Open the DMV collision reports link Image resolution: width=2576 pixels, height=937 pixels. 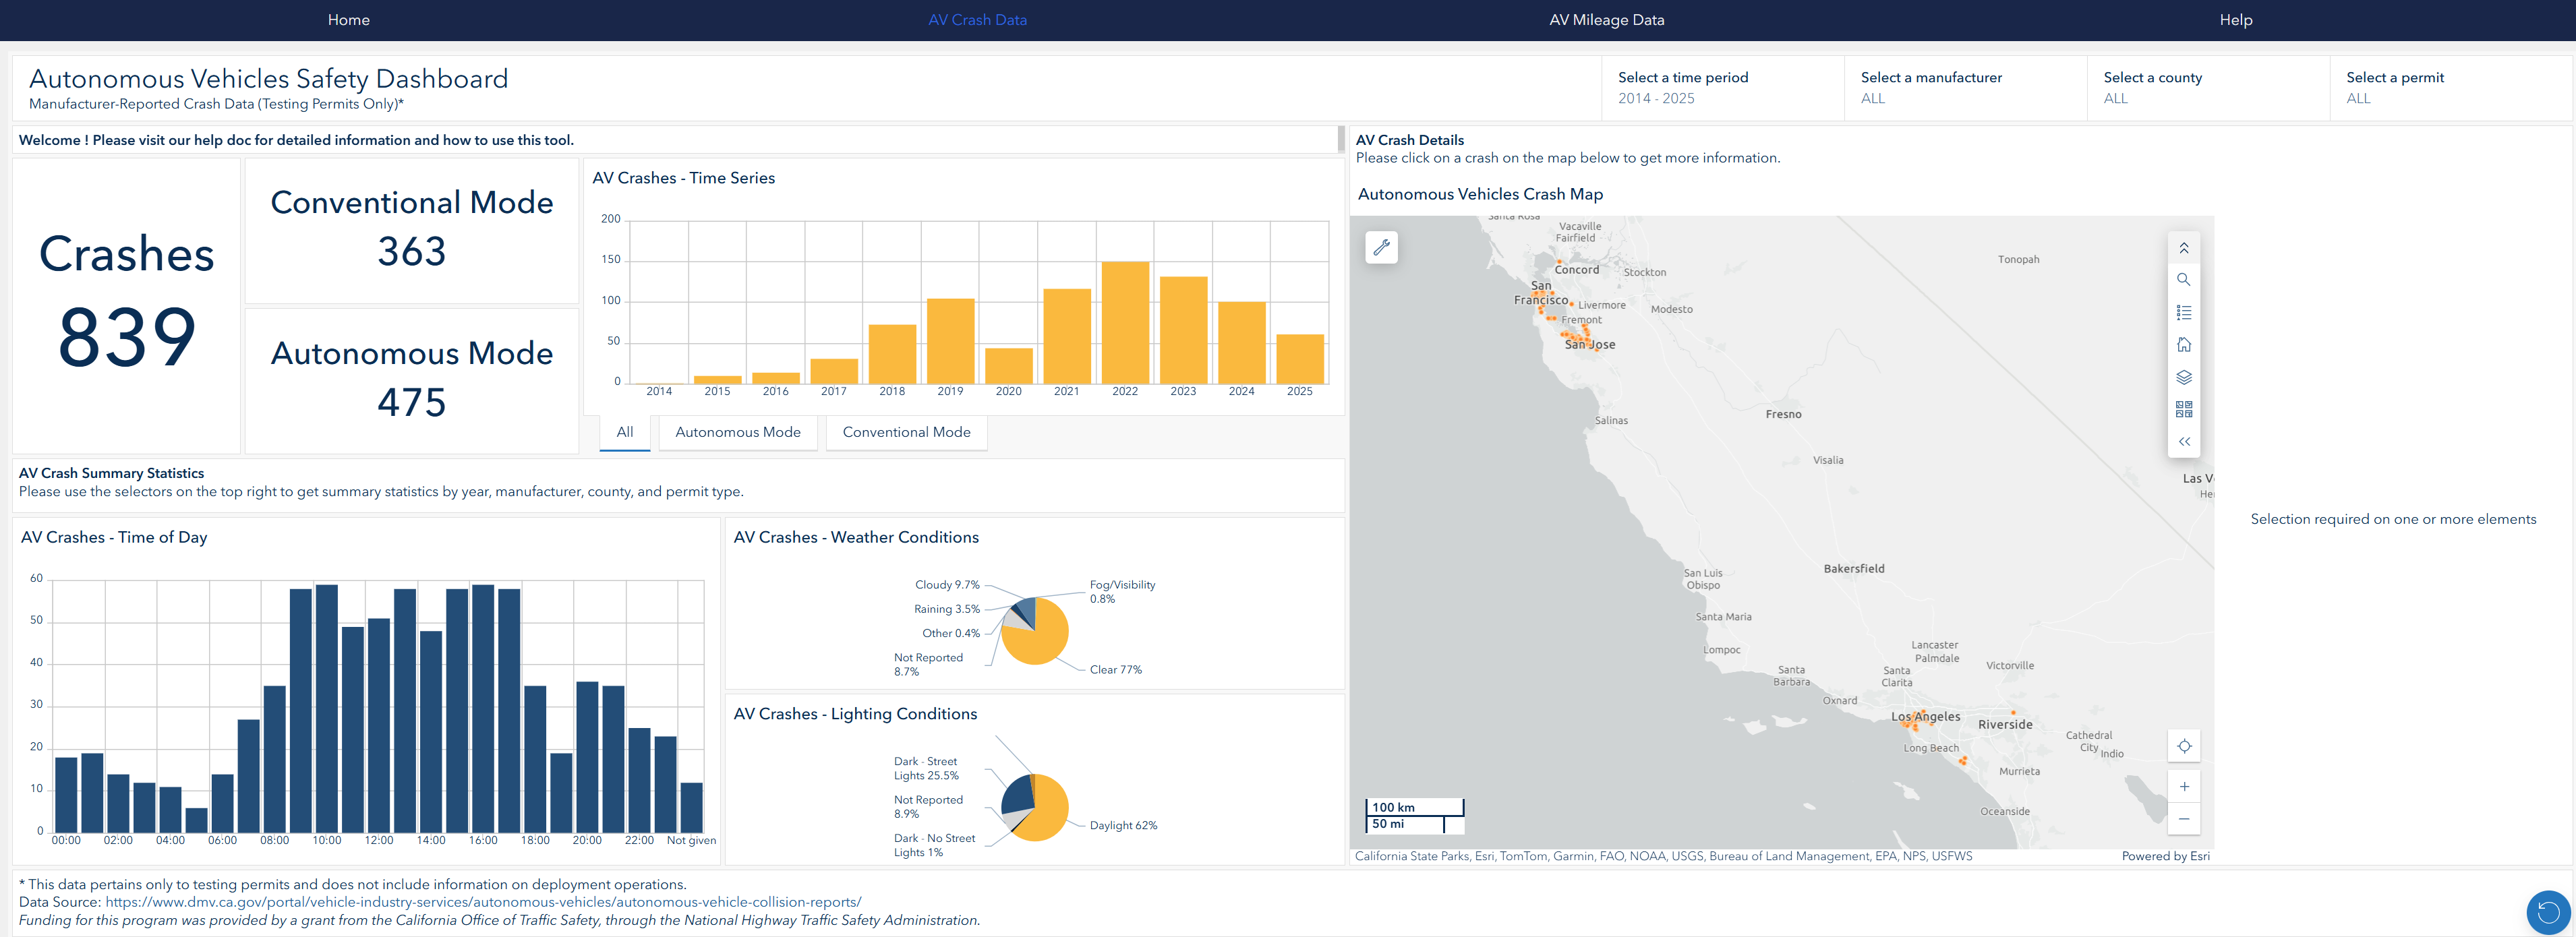tap(483, 902)
